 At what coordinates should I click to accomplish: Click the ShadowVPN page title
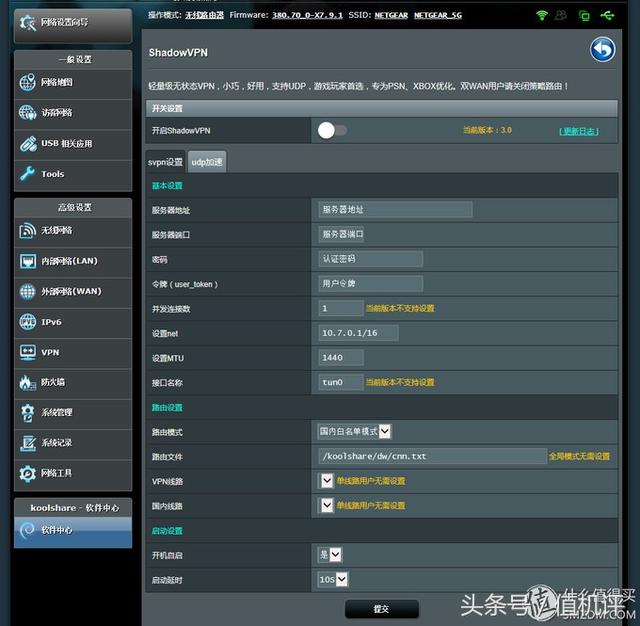[x=178, y=53]
